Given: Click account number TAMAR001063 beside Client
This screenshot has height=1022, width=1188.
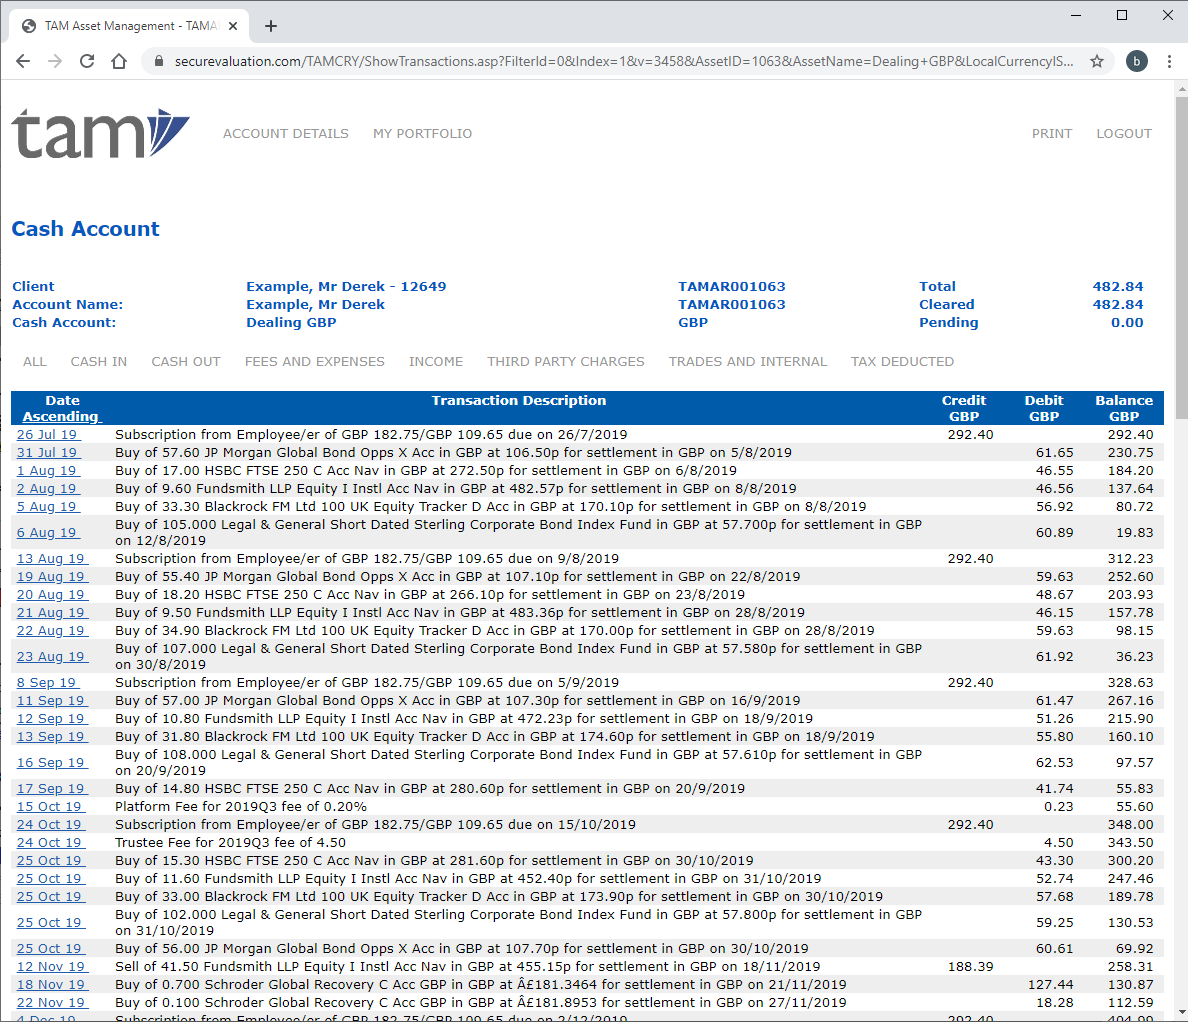Looking at the screenshot, I should [x=731, y=286].
